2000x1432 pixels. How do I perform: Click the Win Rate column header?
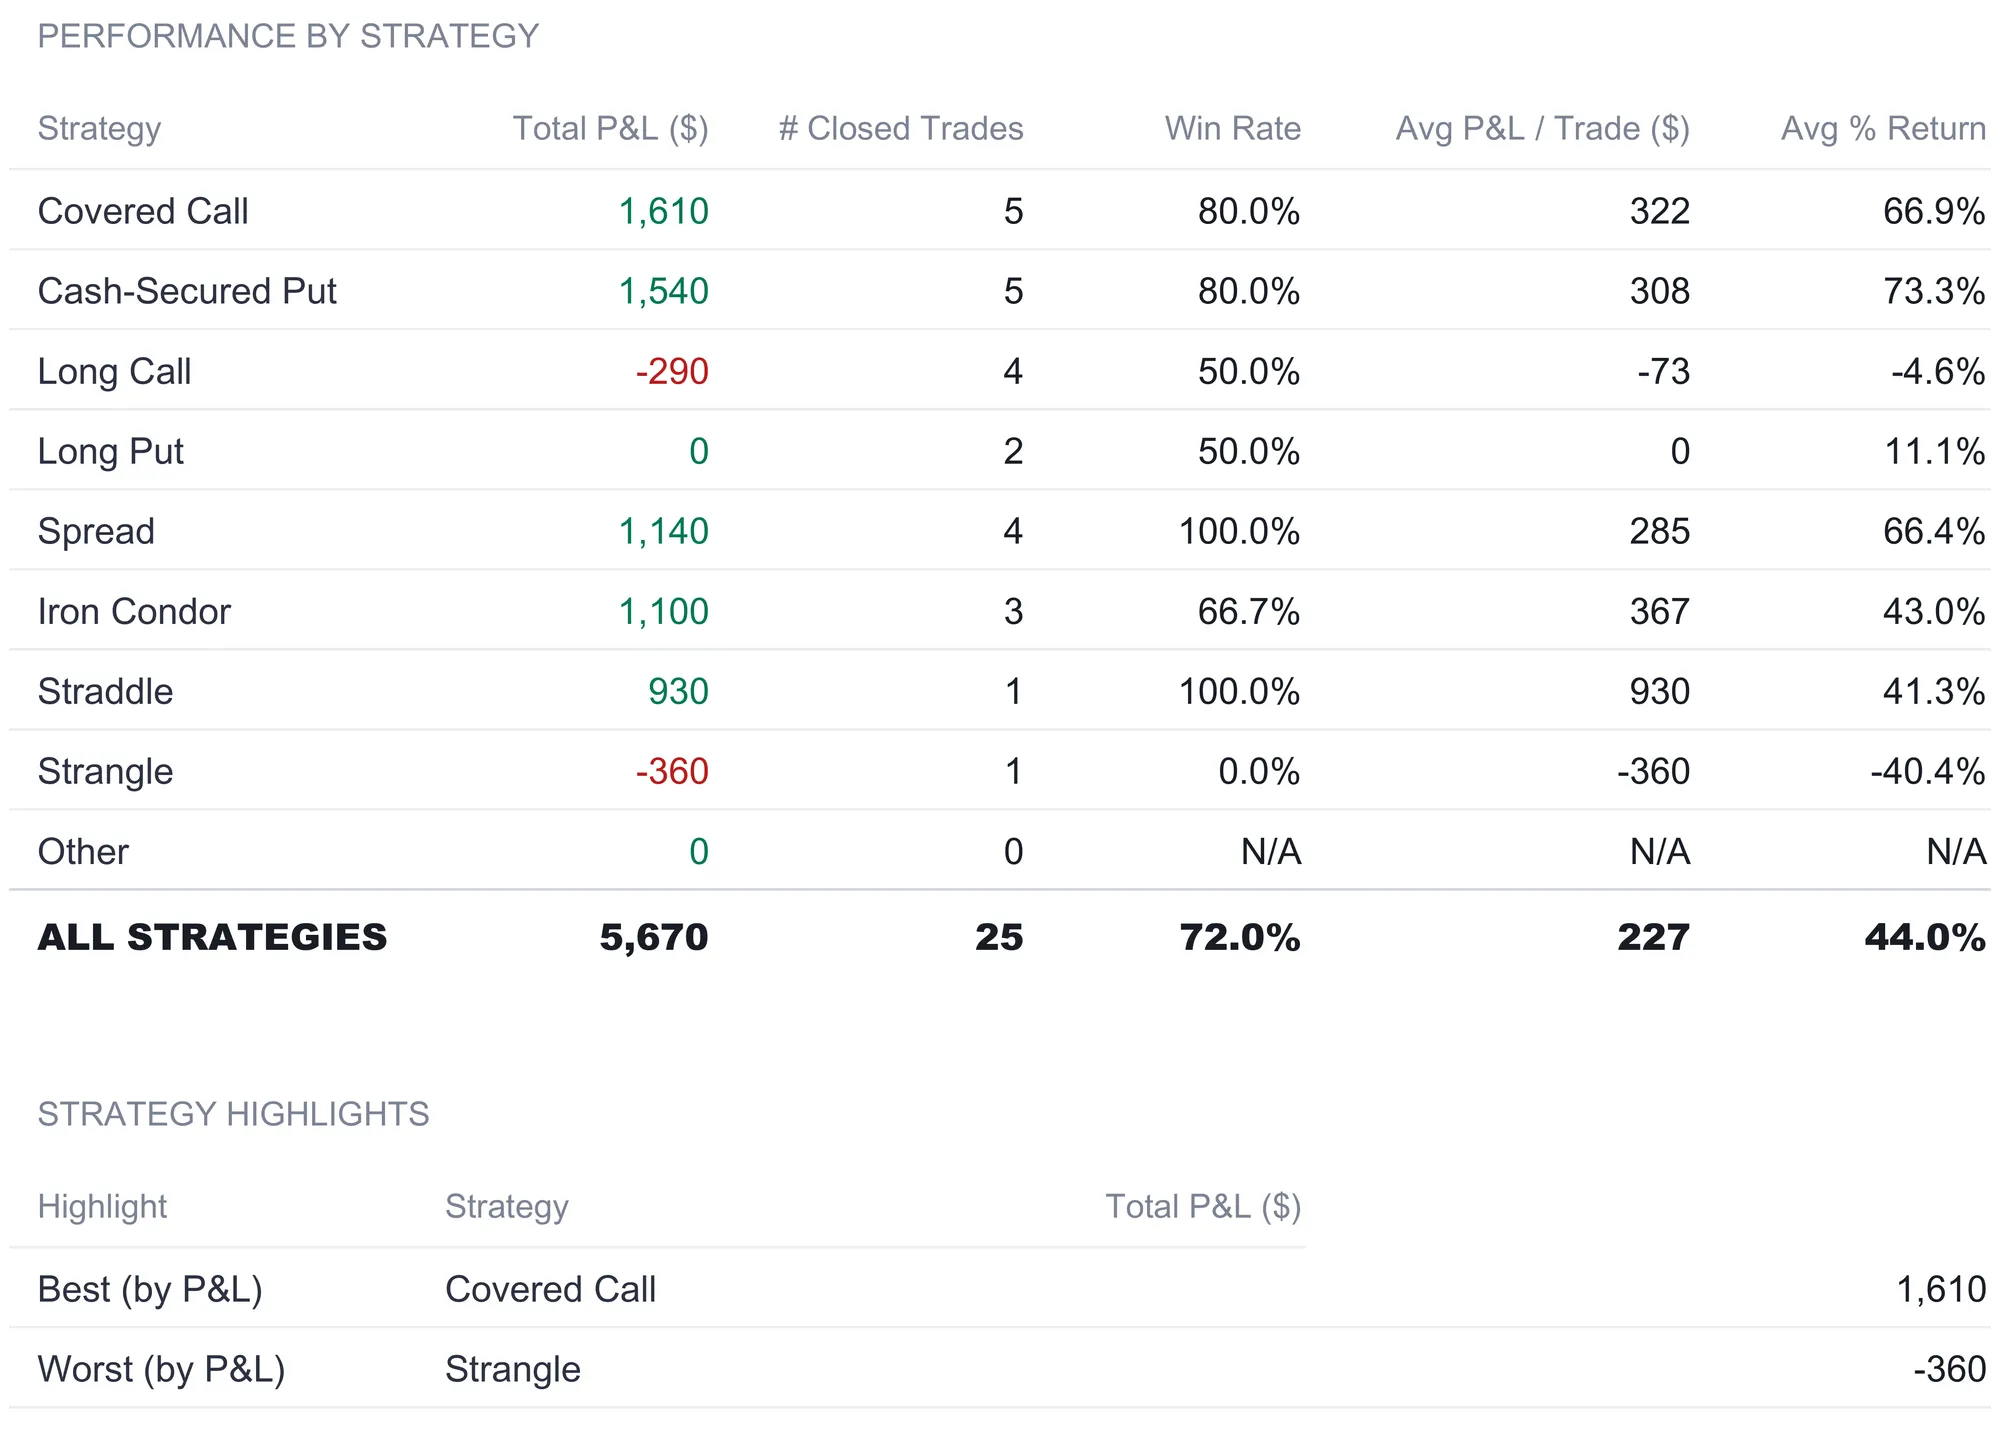click(x=1232, y=129)
